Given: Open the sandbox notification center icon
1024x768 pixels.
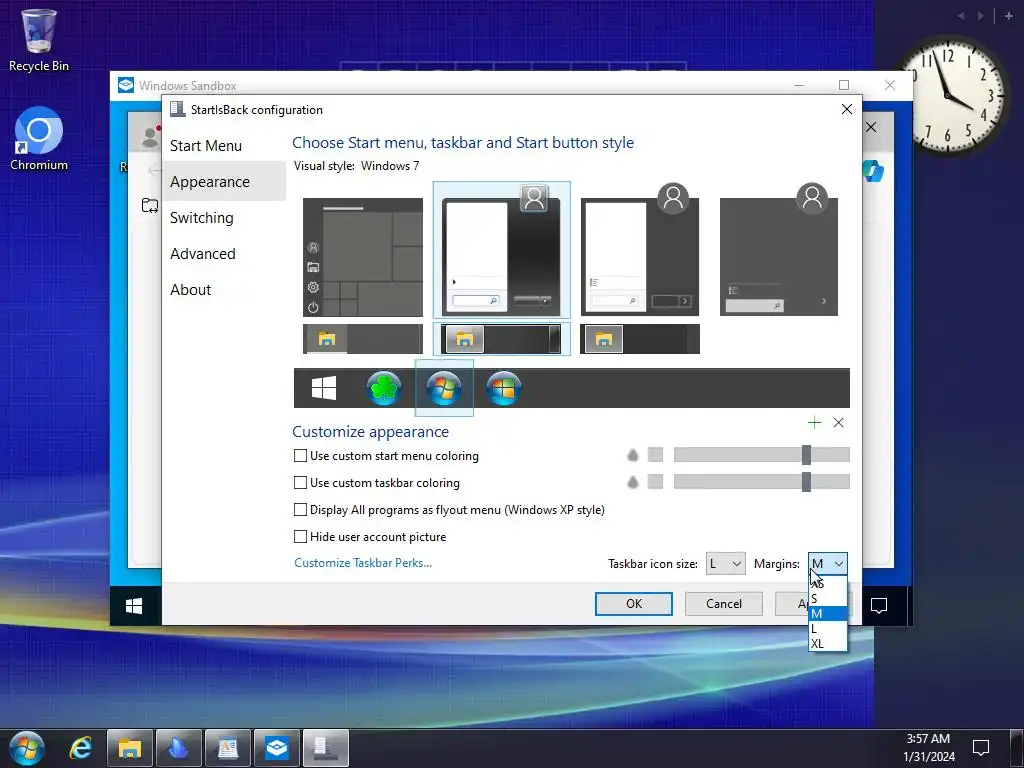Looking at the screenshot, I should pos(879,606).
